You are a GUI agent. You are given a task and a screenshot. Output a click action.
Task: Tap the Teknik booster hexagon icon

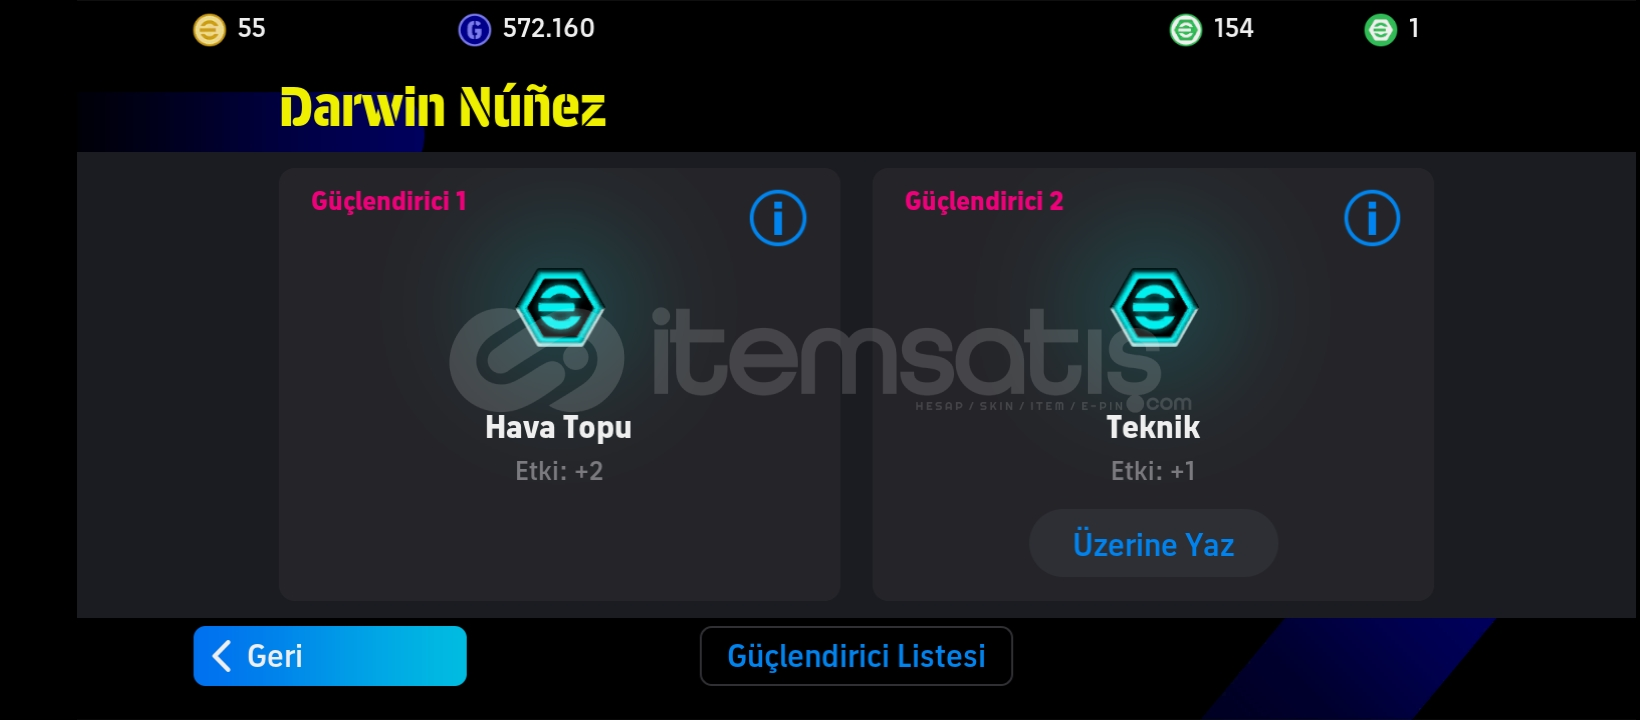(x=1154, y=307)
